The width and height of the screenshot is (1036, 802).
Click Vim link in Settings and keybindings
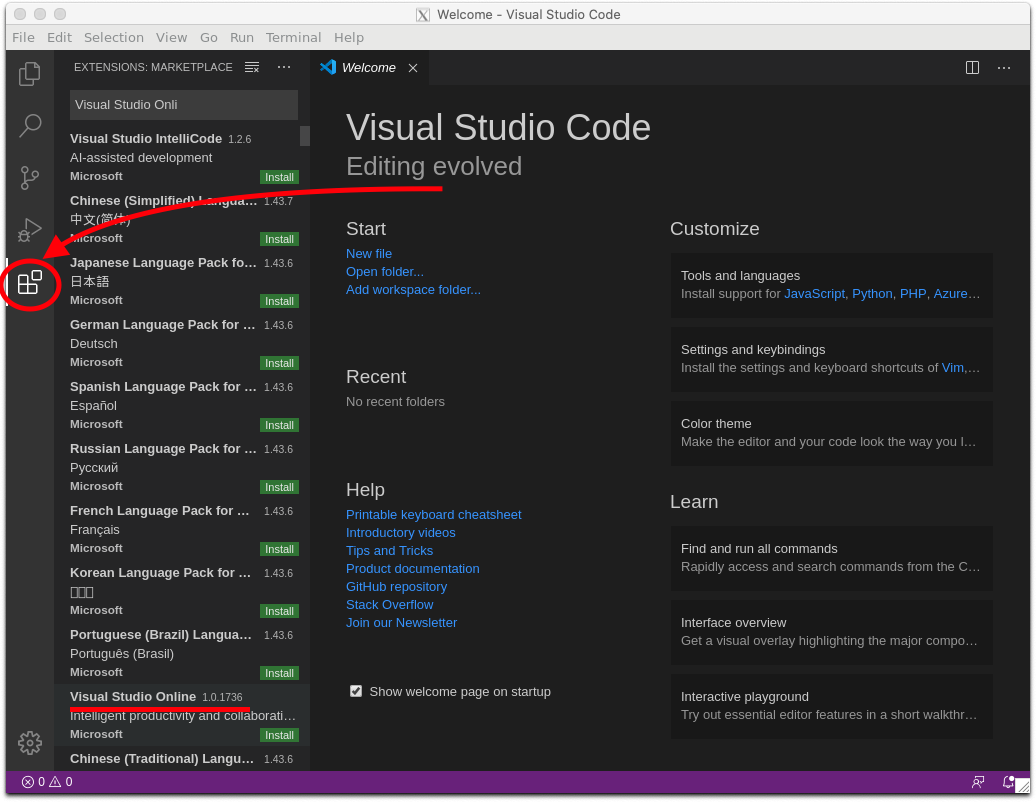coord(952,368)
